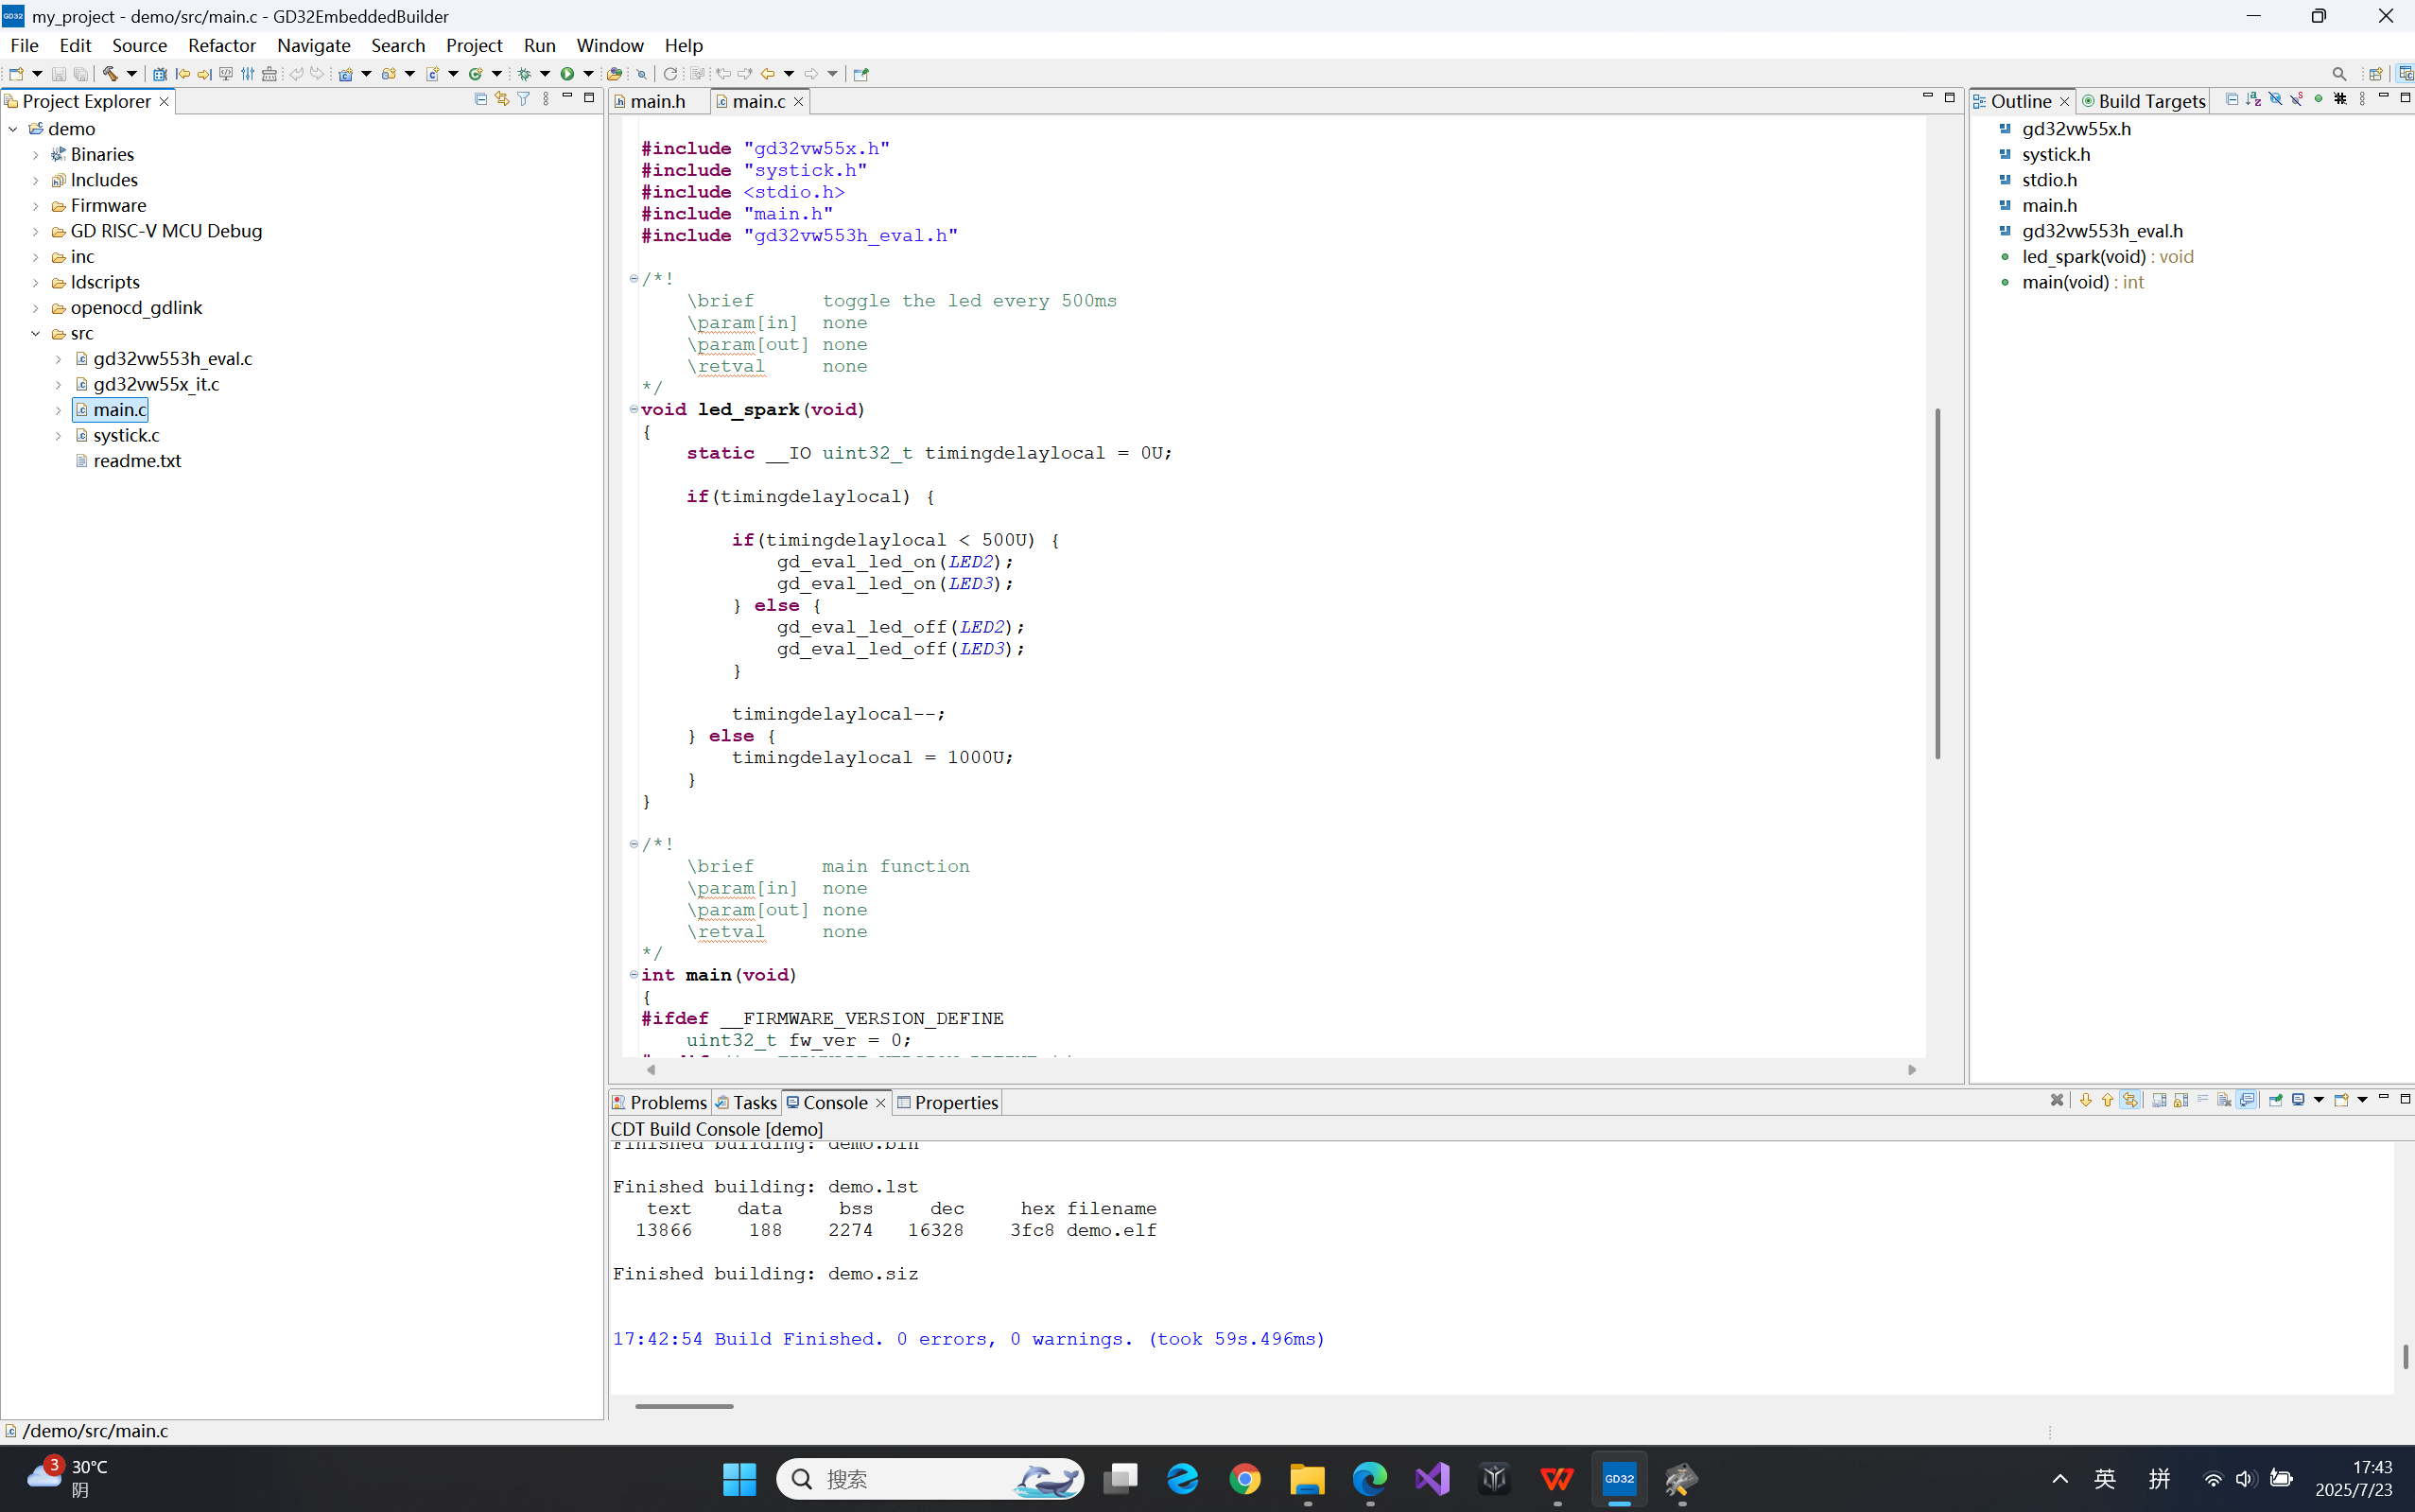Toggle Link with Editor in Project Explorer

[x=502, y=98]
